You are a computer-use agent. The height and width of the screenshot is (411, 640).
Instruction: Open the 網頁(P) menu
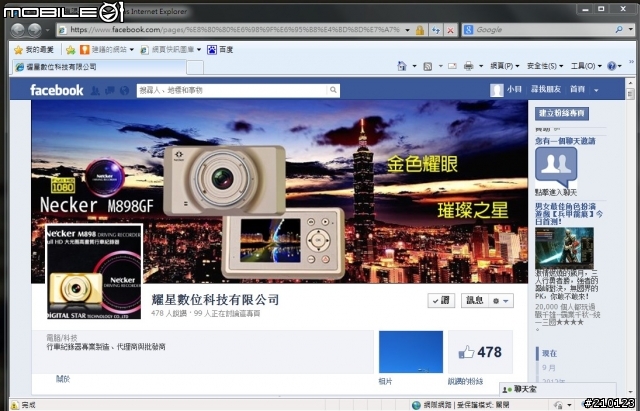(x=505, y=66)
